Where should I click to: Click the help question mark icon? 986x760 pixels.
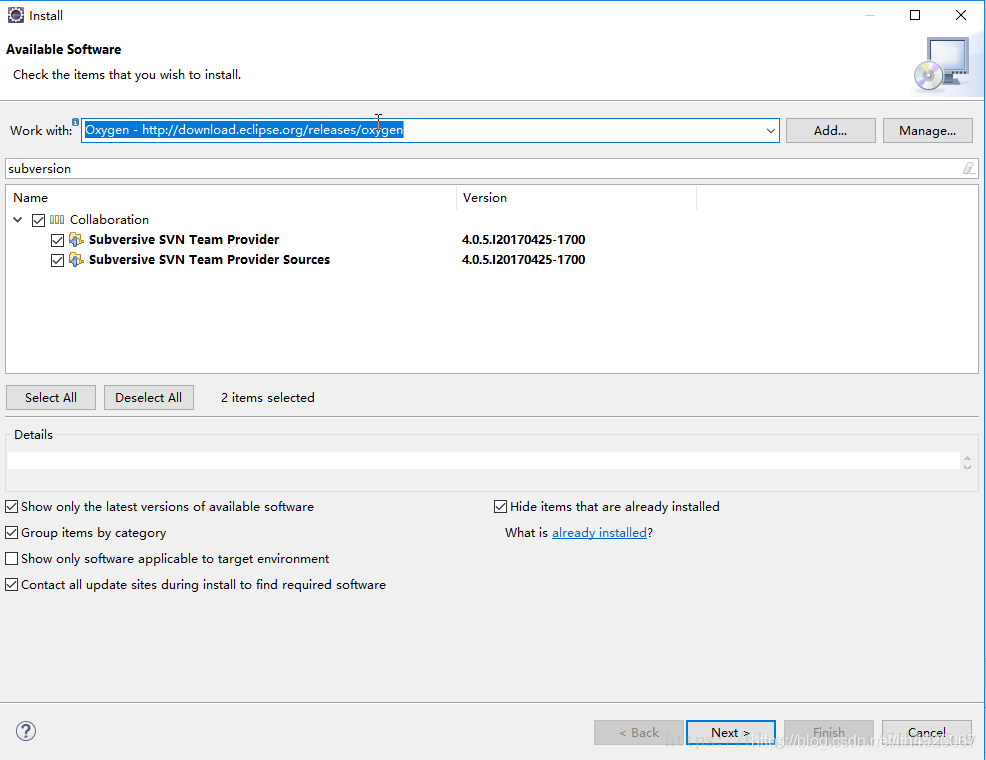[x=26, y=731]
